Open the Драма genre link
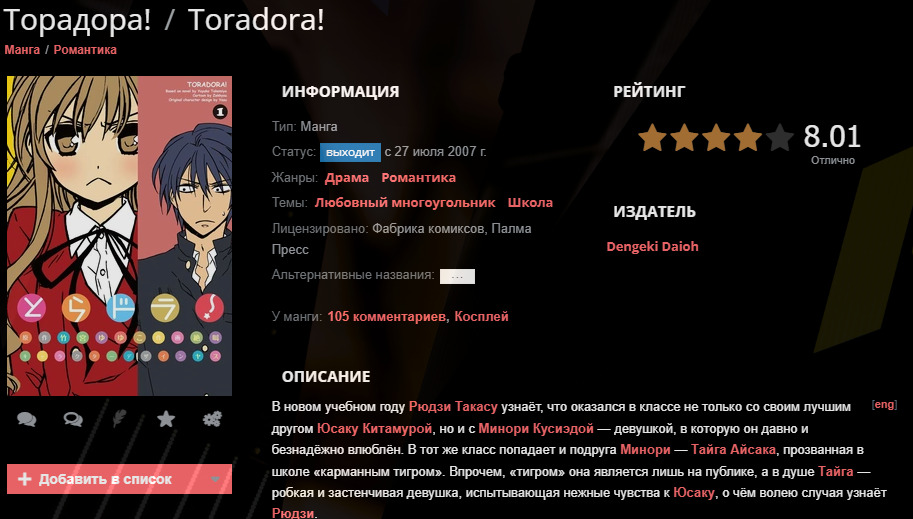Viewport: 913px width, 519px height. tap(347, 178)
